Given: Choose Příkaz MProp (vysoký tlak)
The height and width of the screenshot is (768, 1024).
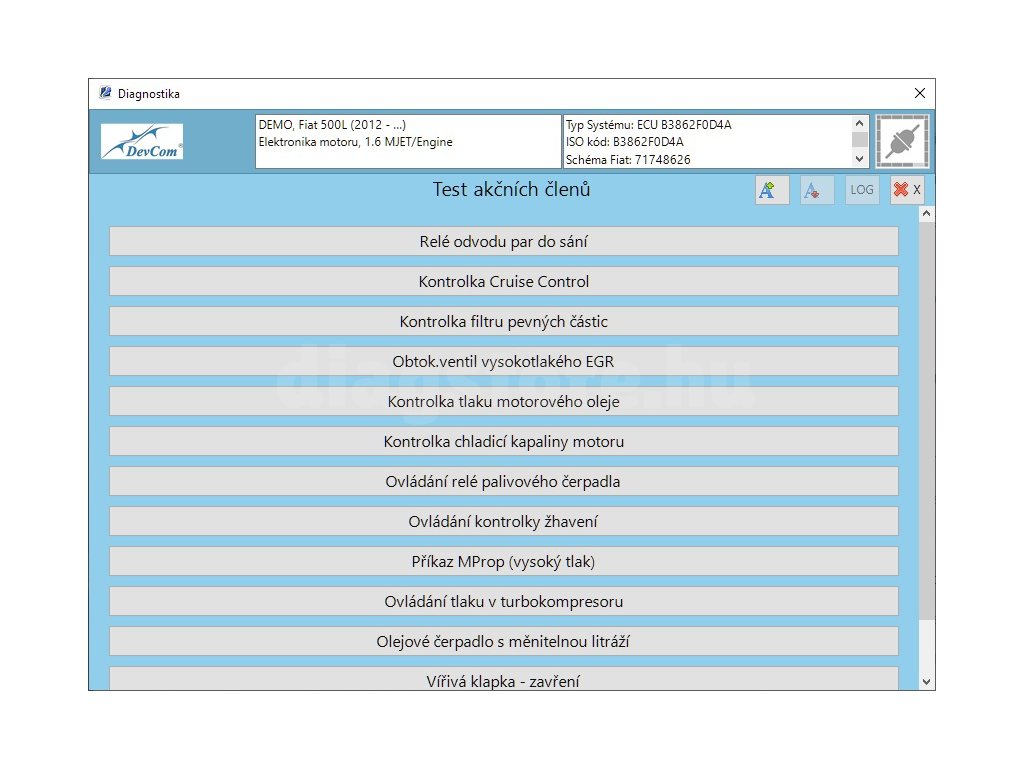Looking at the screenshot, I should pyautogui.click(x=504, y=562).
